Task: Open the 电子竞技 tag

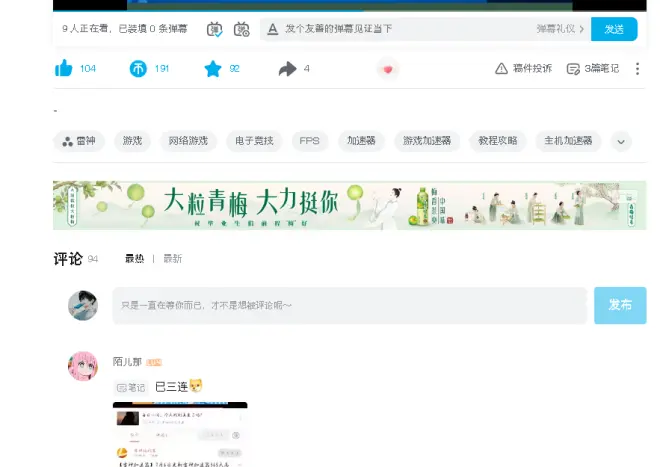Action: click(x=254, y=141)
